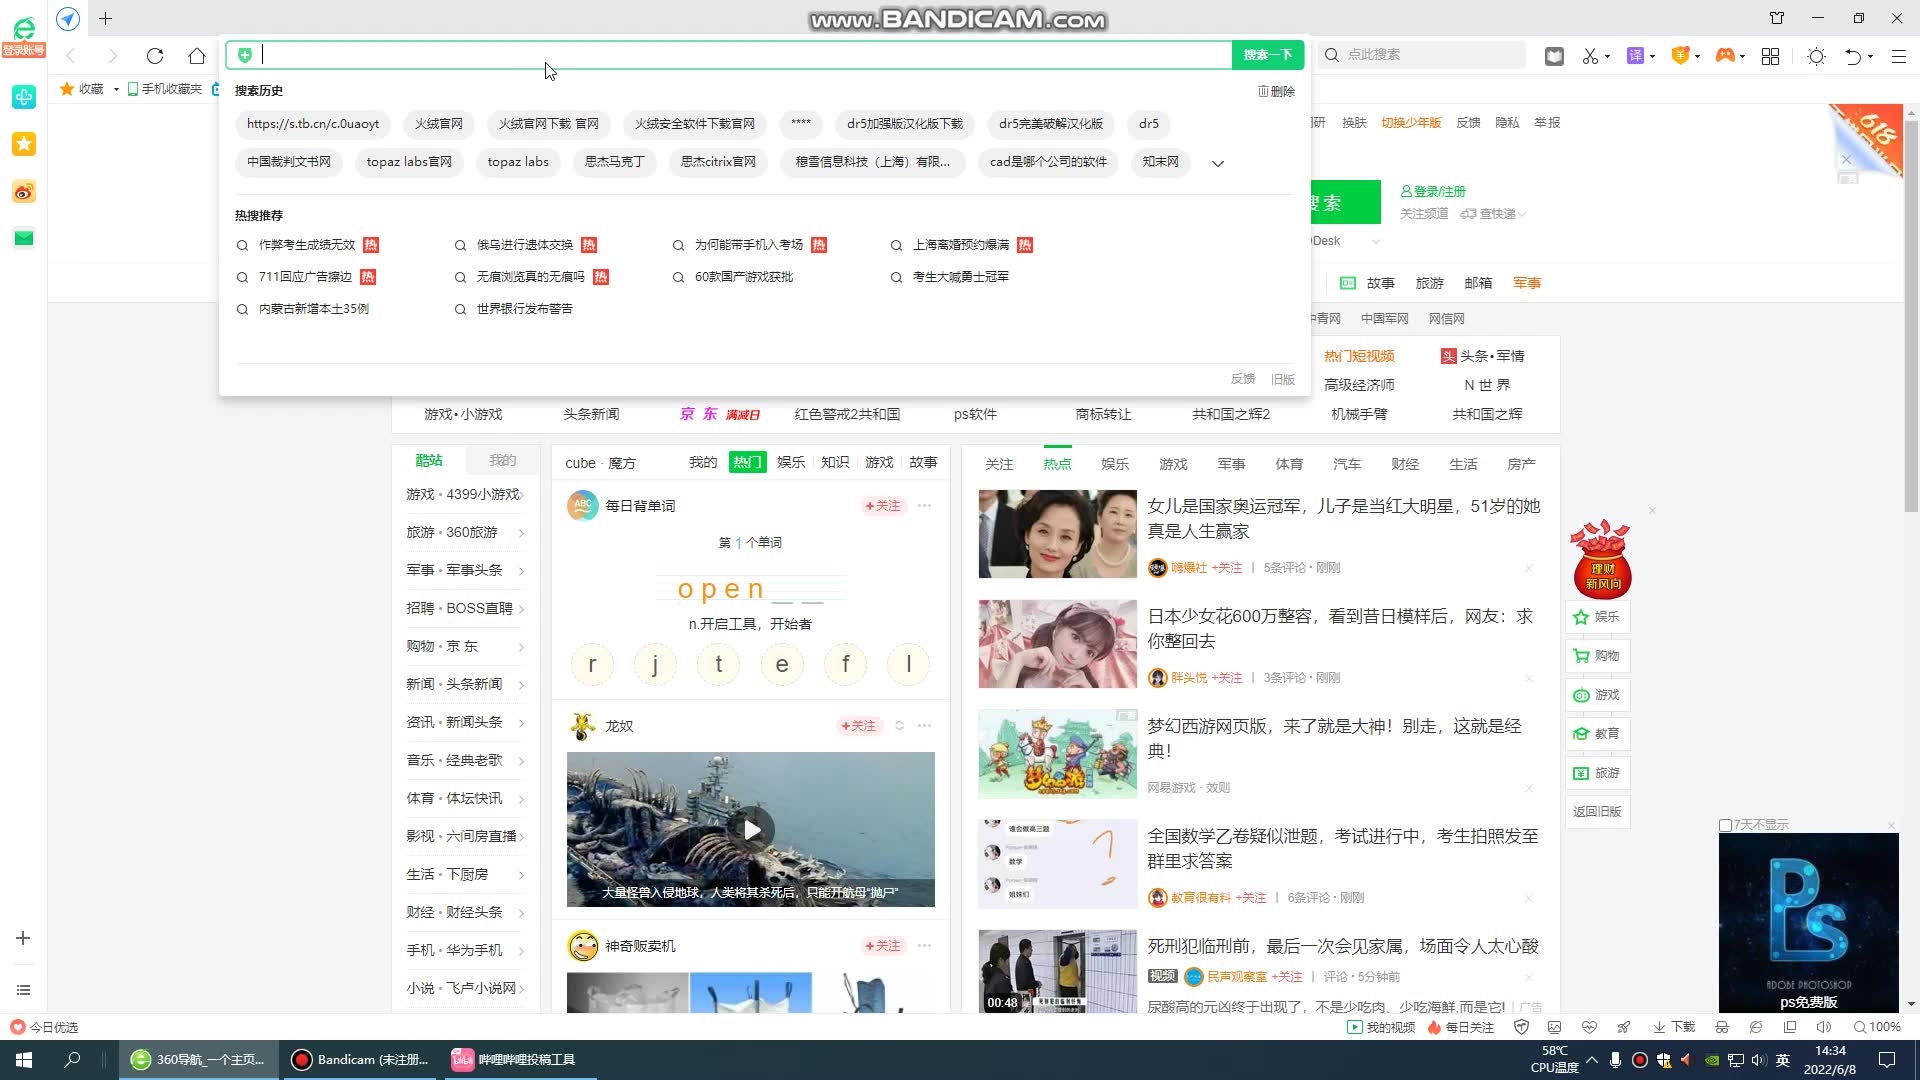The width and height of the screenshot is (1920, 1080).
Task: Open Windows Start menu
Action: [24, 1060]
